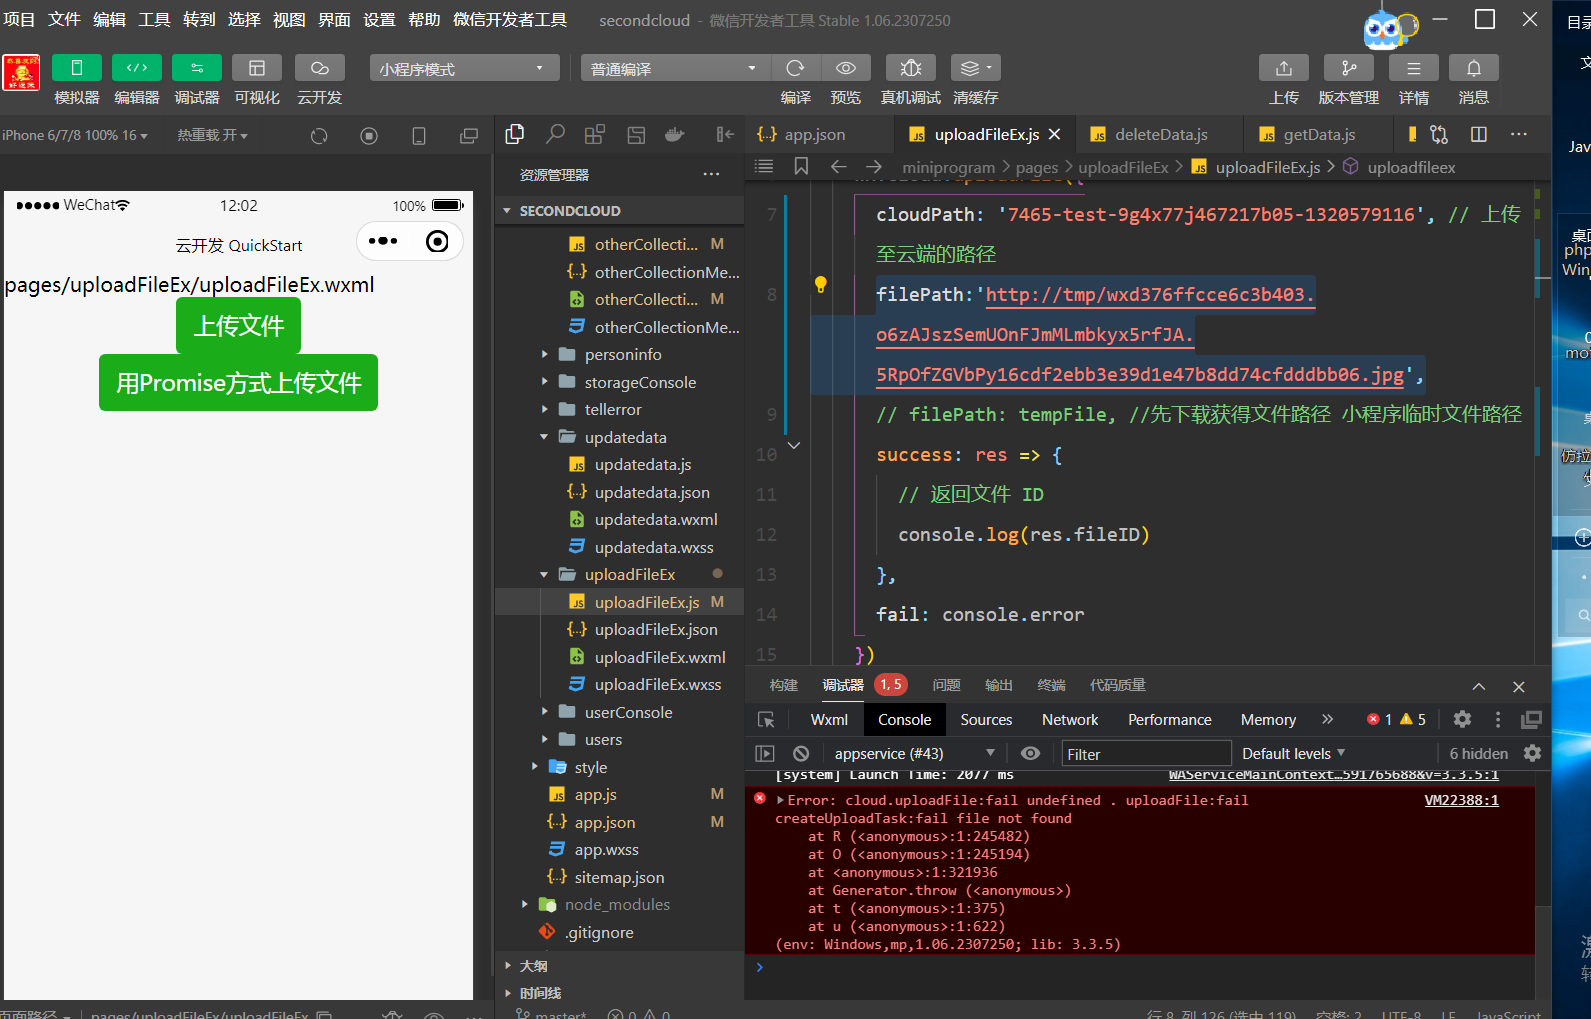Open DevTools settings gear icon

[x=1462, y=719]
